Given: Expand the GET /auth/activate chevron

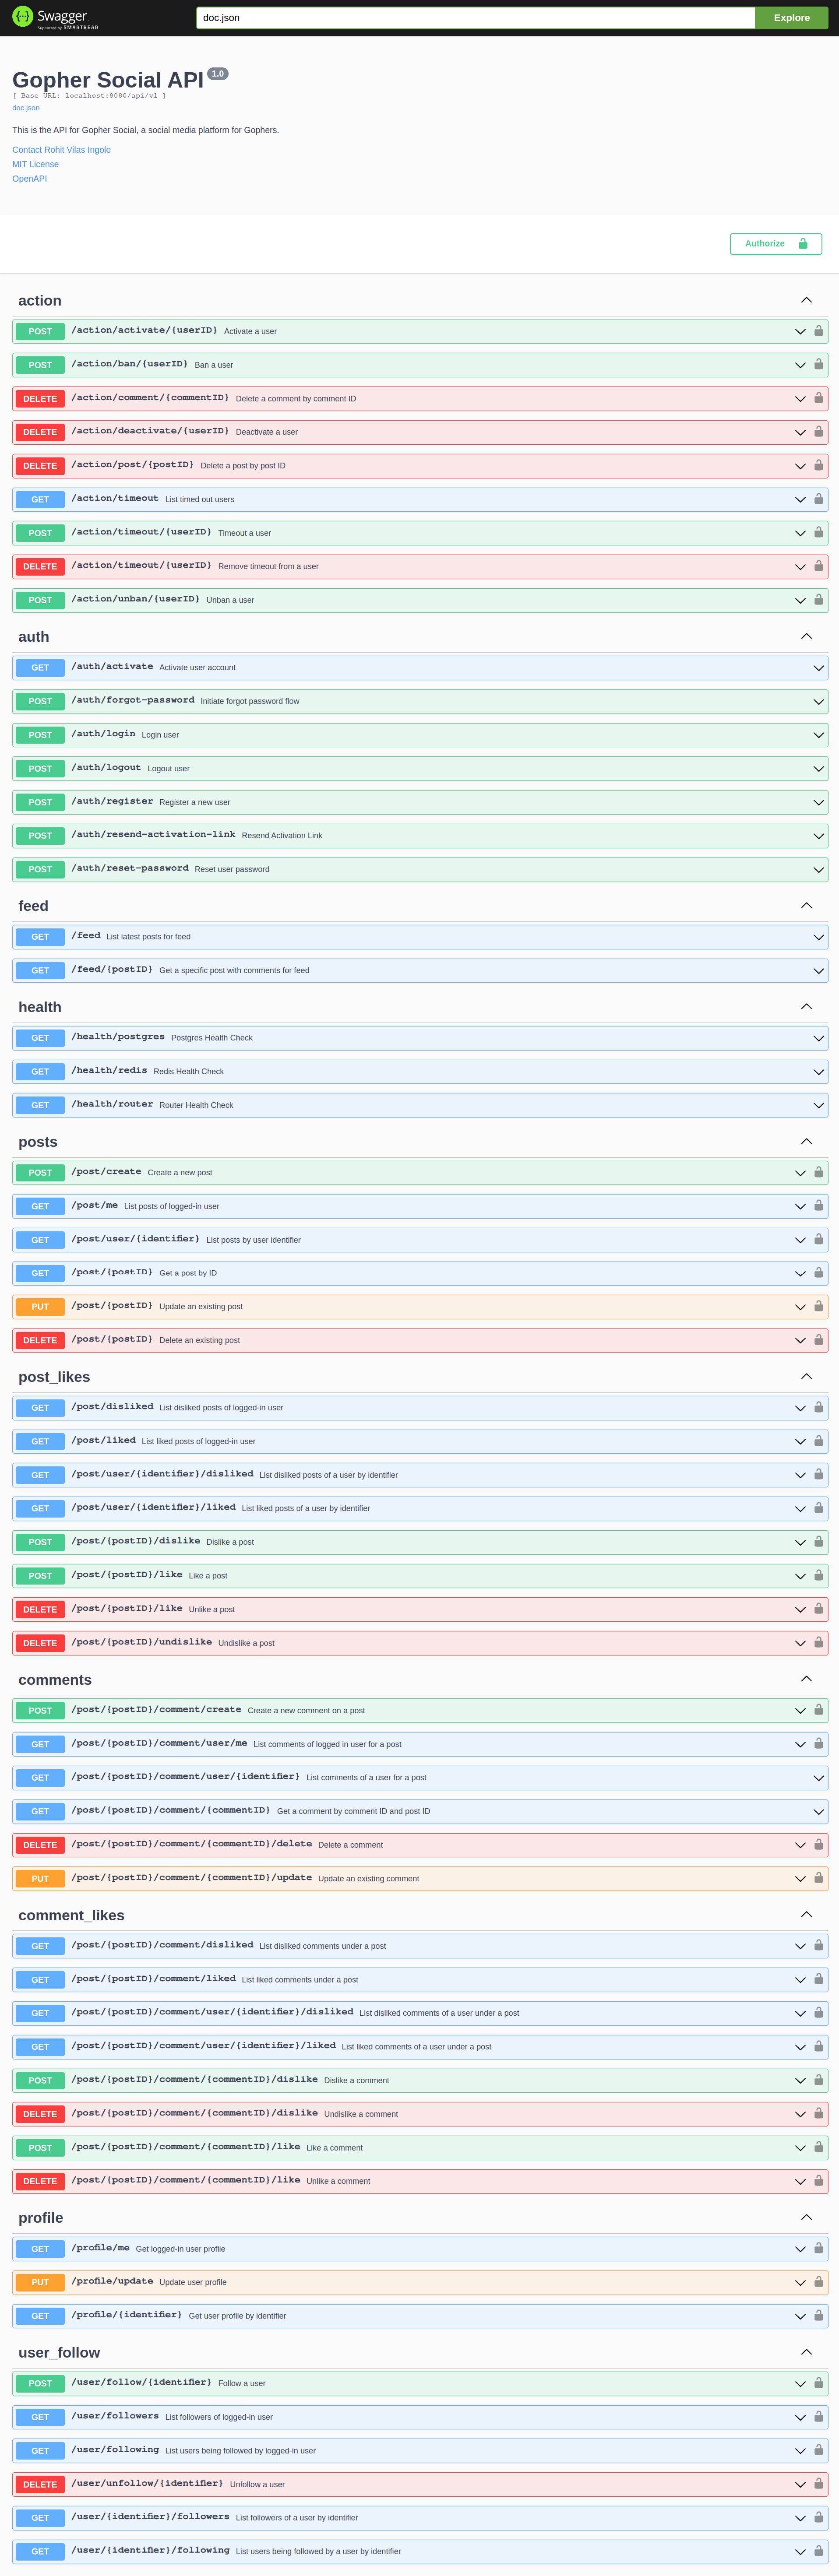Looking at the screenshot, I should pos(819,668).
